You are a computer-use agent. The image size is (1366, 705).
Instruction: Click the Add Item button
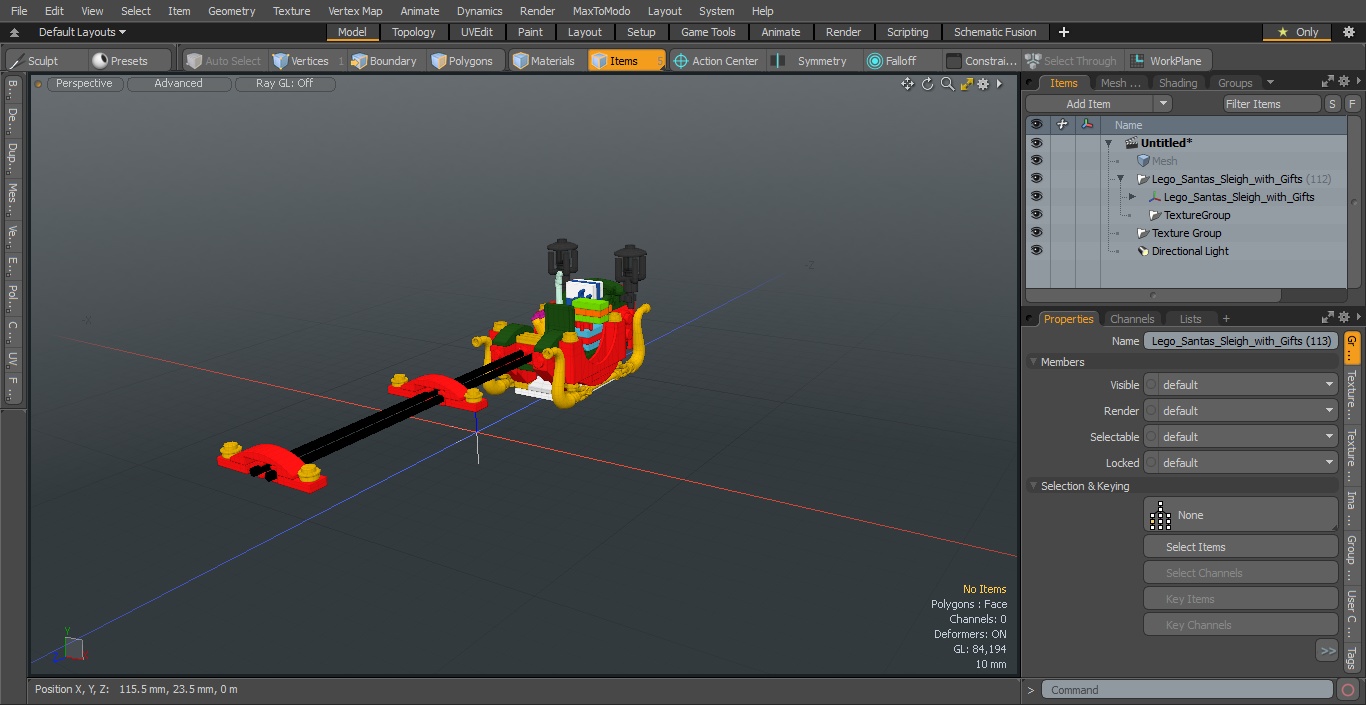[x=1088, y=104]
